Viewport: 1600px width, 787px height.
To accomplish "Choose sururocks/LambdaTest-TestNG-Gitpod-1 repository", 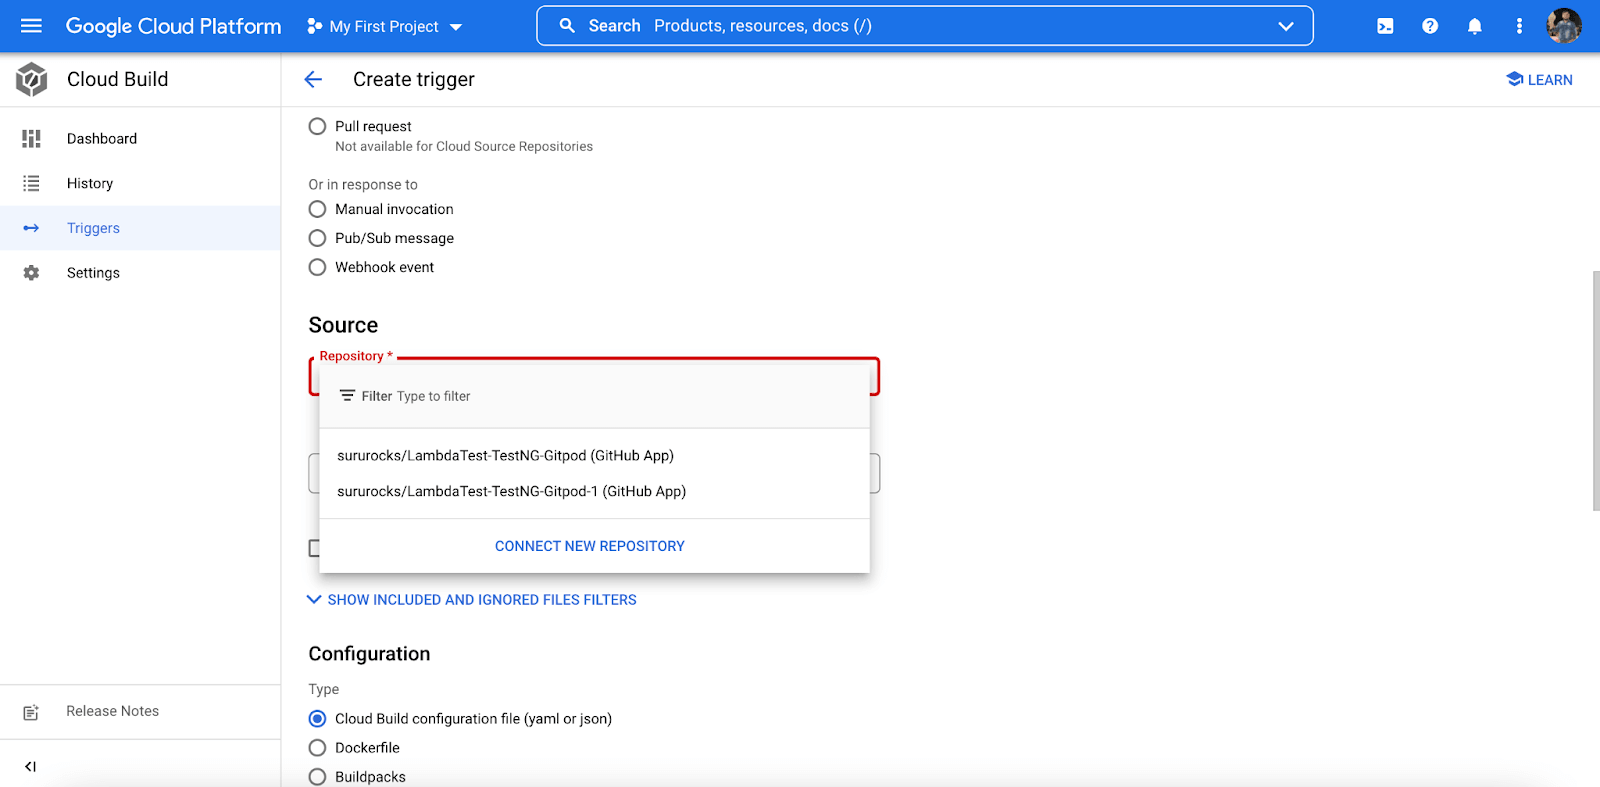I will [594, 491].
